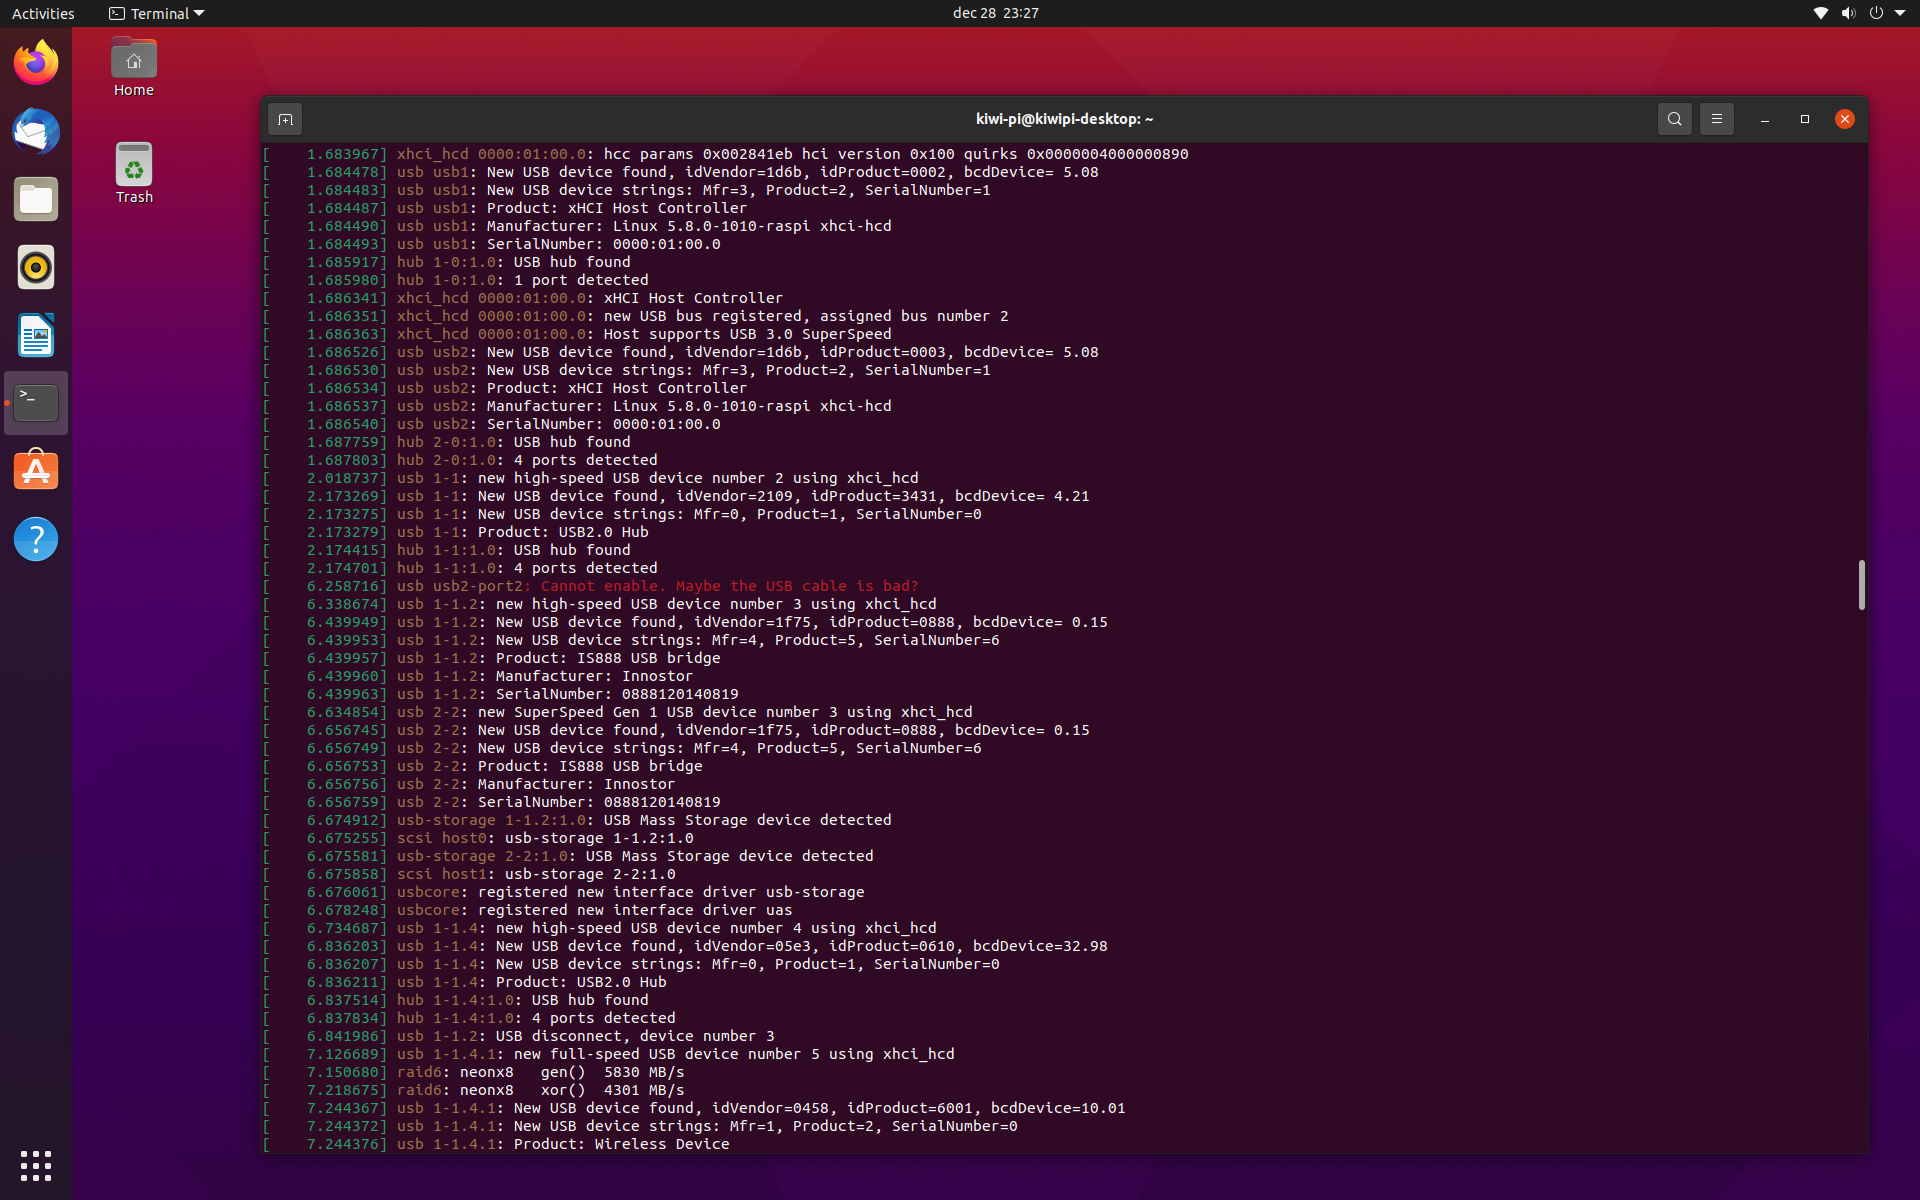Open LibreOffice Writer from dock
This screenshot has height=1200, width=1920.
[x=36, y=336]
